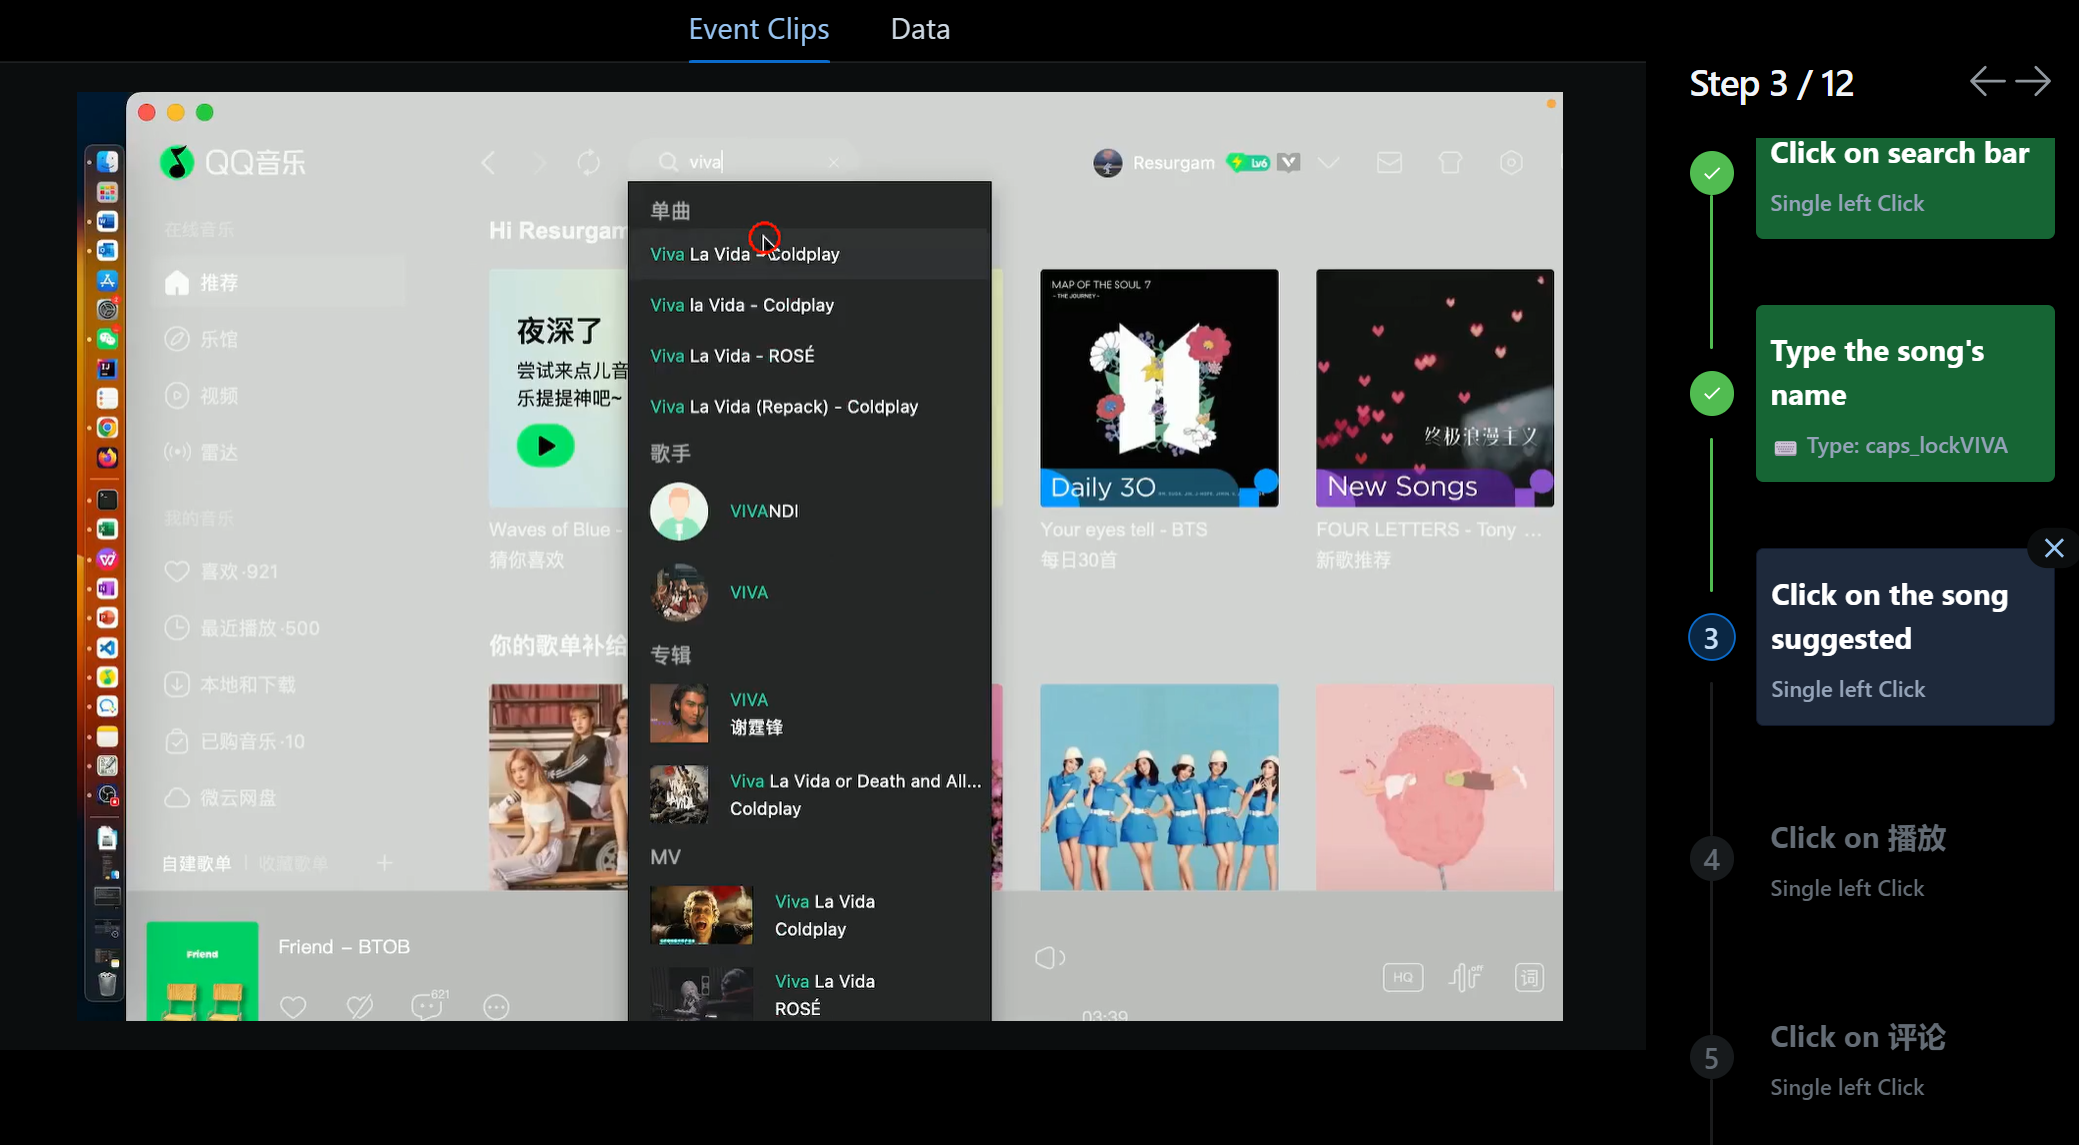Add a new playlist with the plus icon
2079x1145 pixels.
[x=385, y=862]
